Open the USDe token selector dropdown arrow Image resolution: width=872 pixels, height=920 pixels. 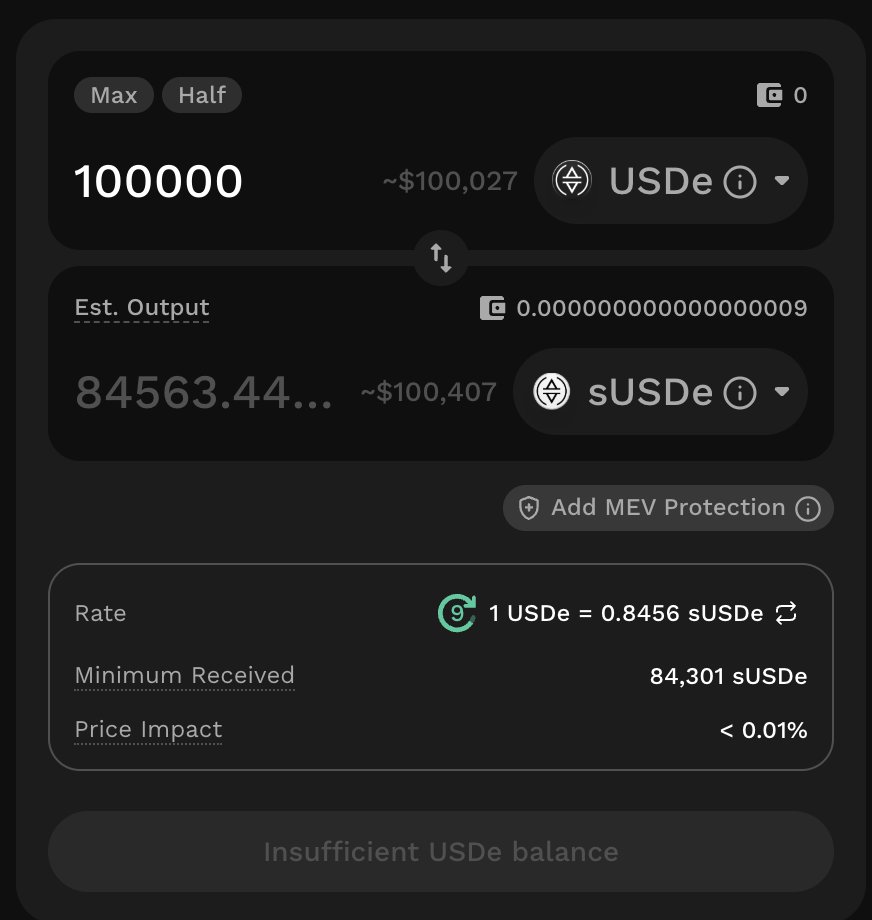click(x=782, y=181)
